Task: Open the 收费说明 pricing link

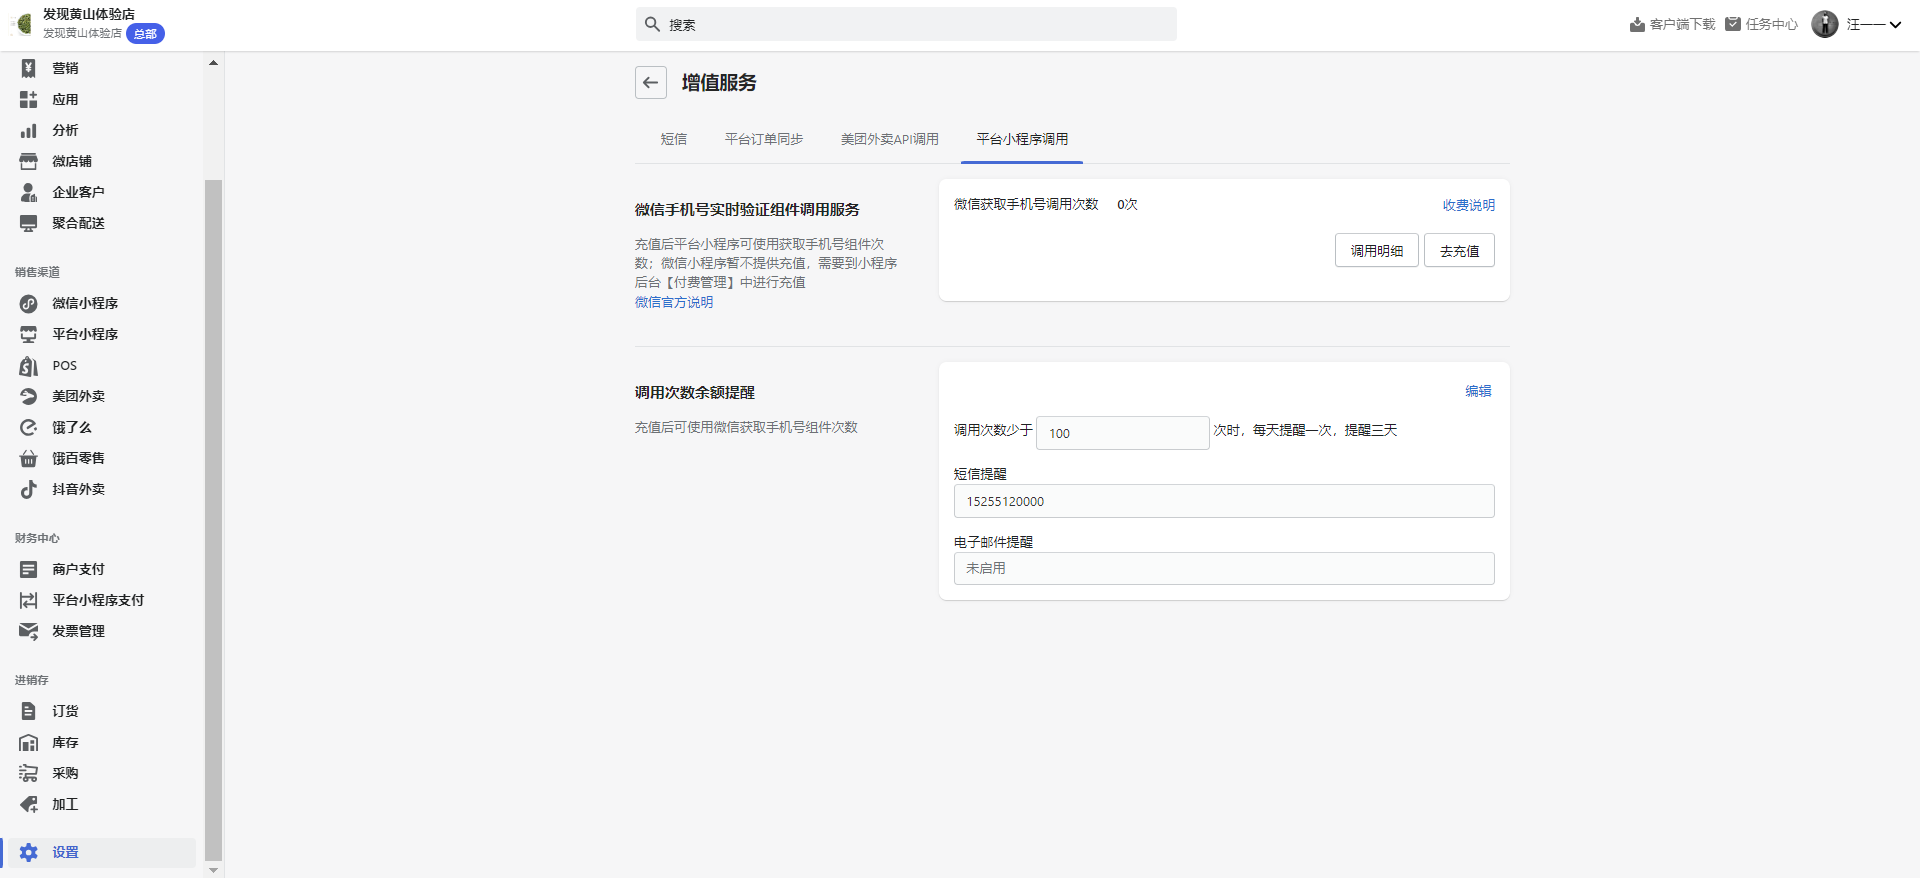Action: coord(1469,205)
